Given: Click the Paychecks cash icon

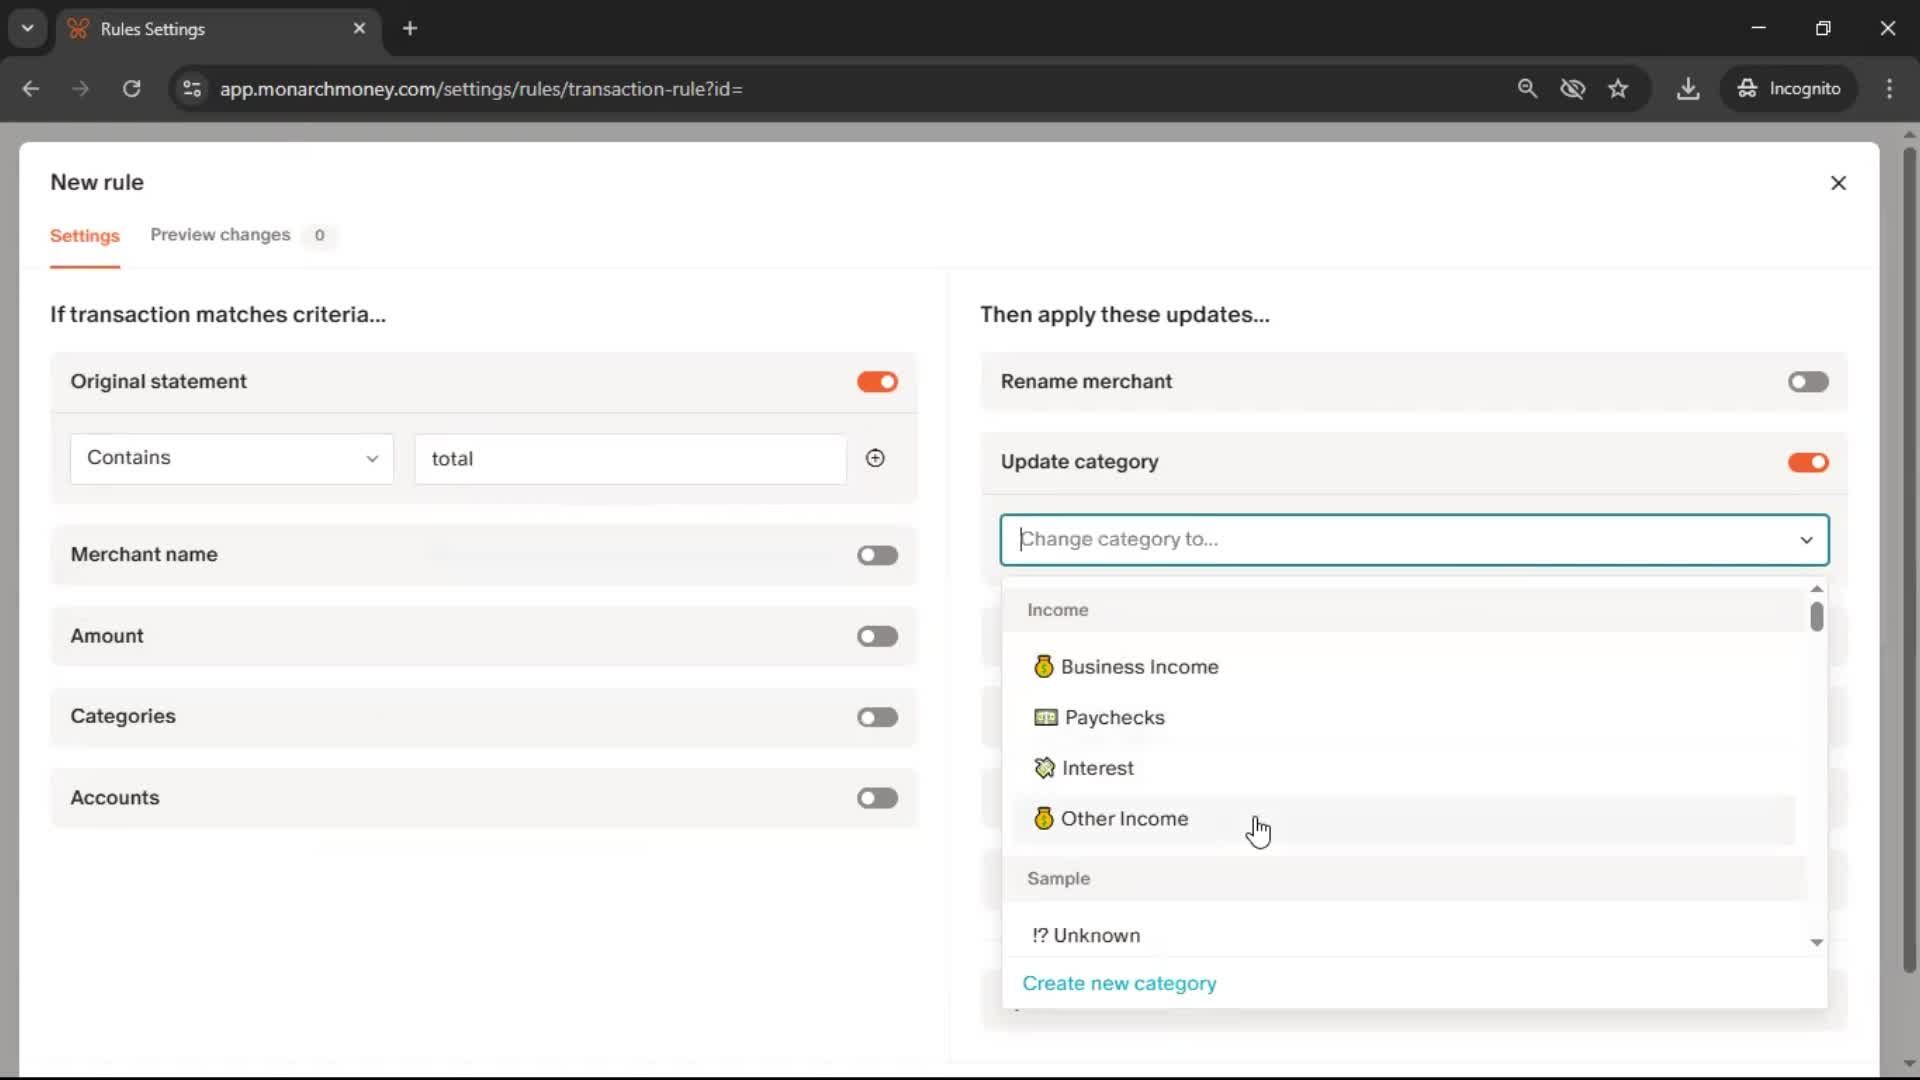Looking at the screenshot, I should [1045, 718].
